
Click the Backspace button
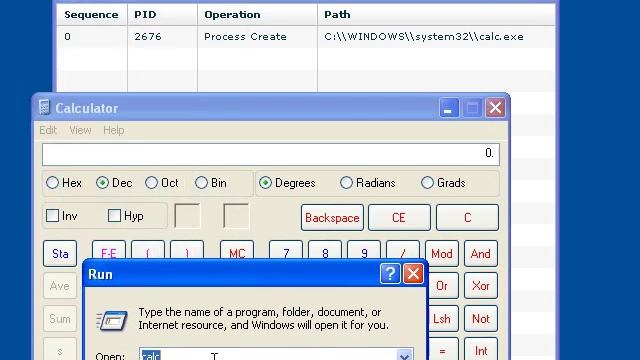point(332,218)
